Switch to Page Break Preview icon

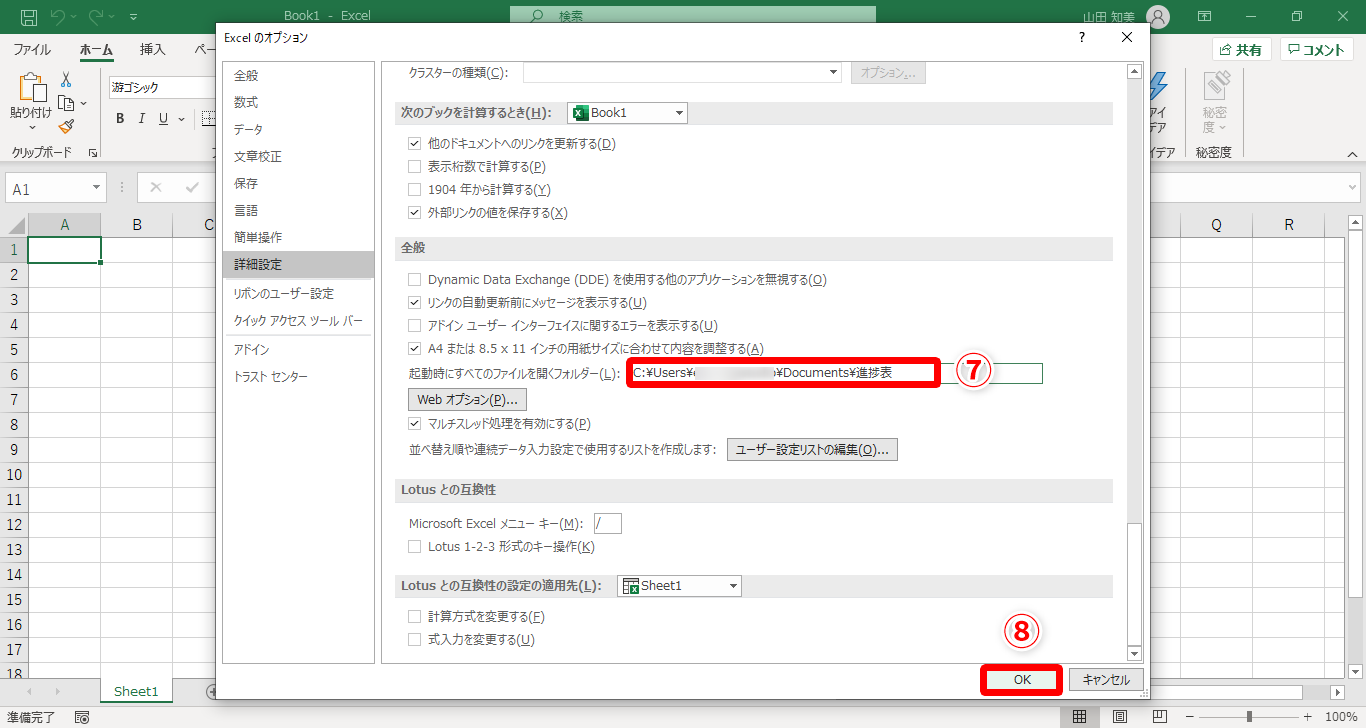click(x=1160, y=717)
